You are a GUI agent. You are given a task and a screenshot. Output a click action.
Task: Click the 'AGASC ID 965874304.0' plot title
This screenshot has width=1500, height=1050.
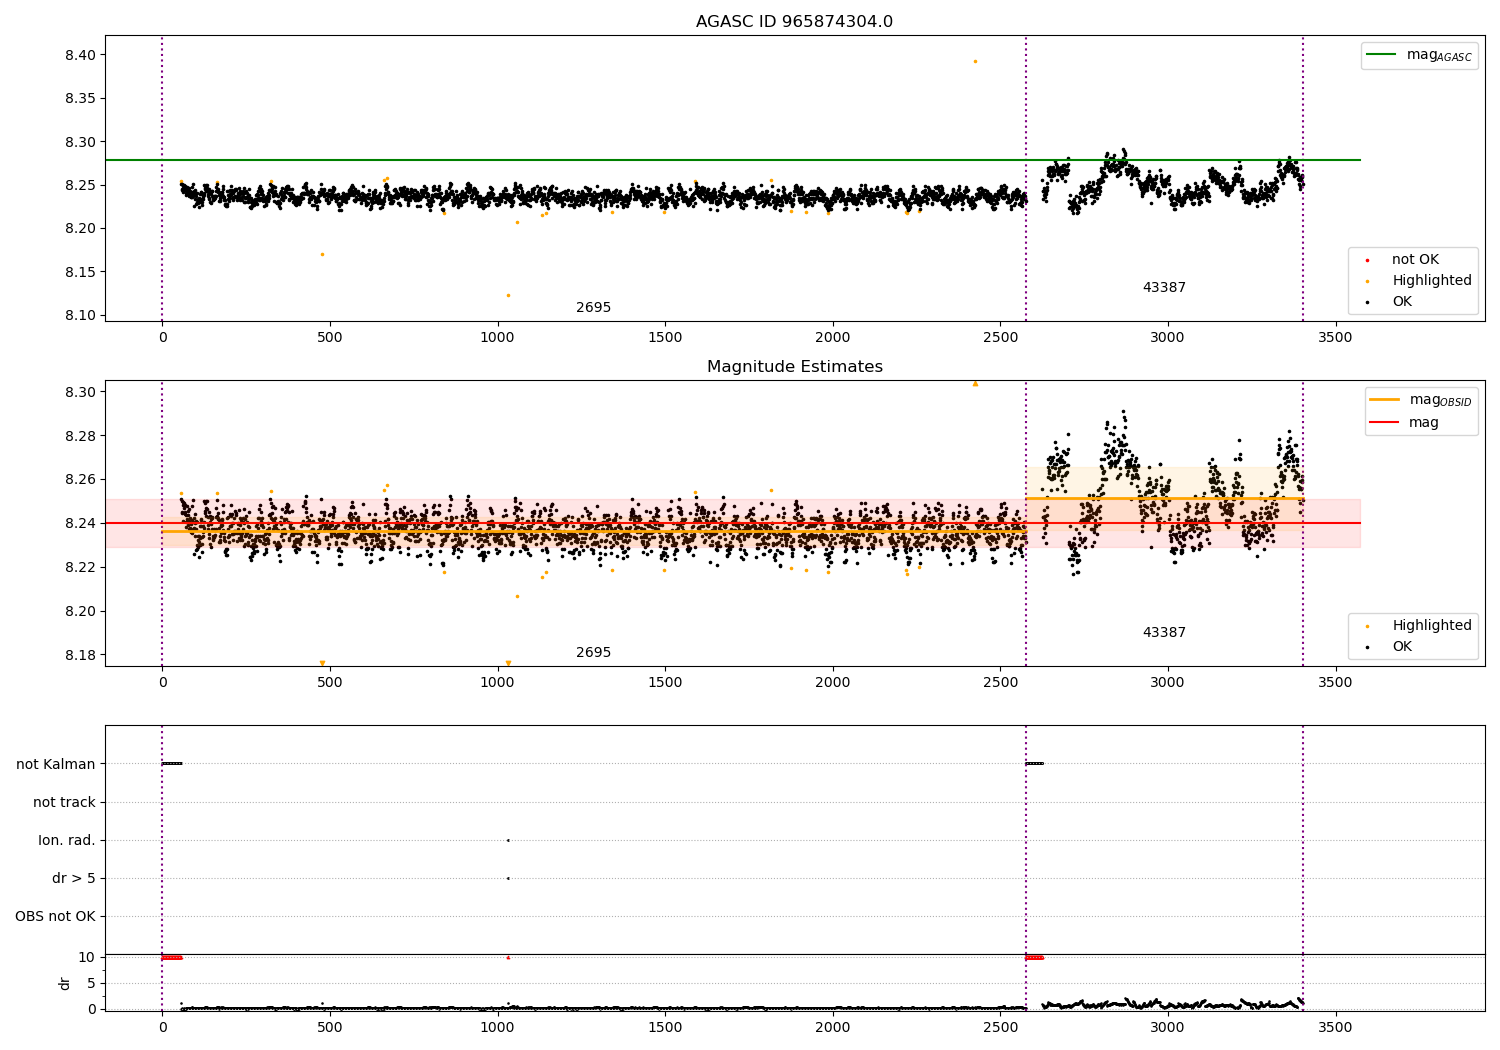pyautogui.click(x=794, y=22)
